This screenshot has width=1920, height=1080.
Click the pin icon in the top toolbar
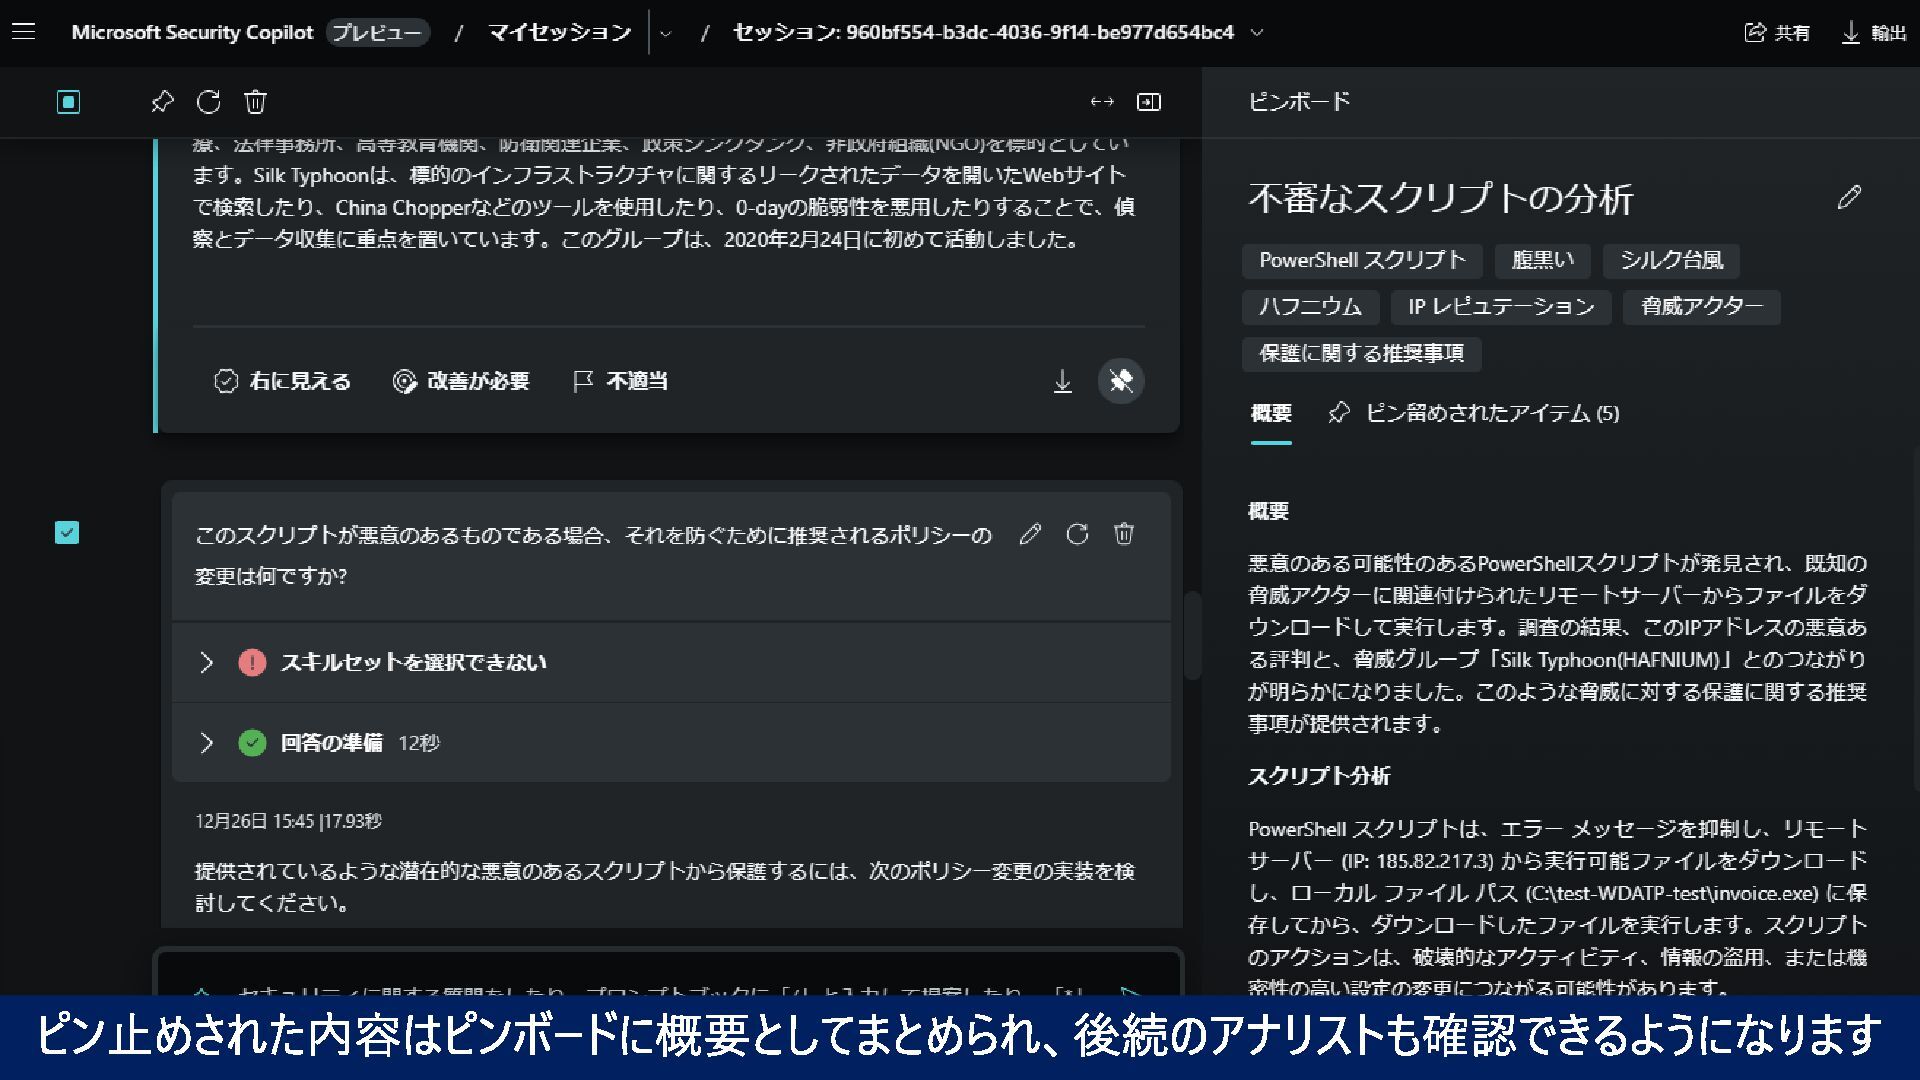[x=162, y=102]
